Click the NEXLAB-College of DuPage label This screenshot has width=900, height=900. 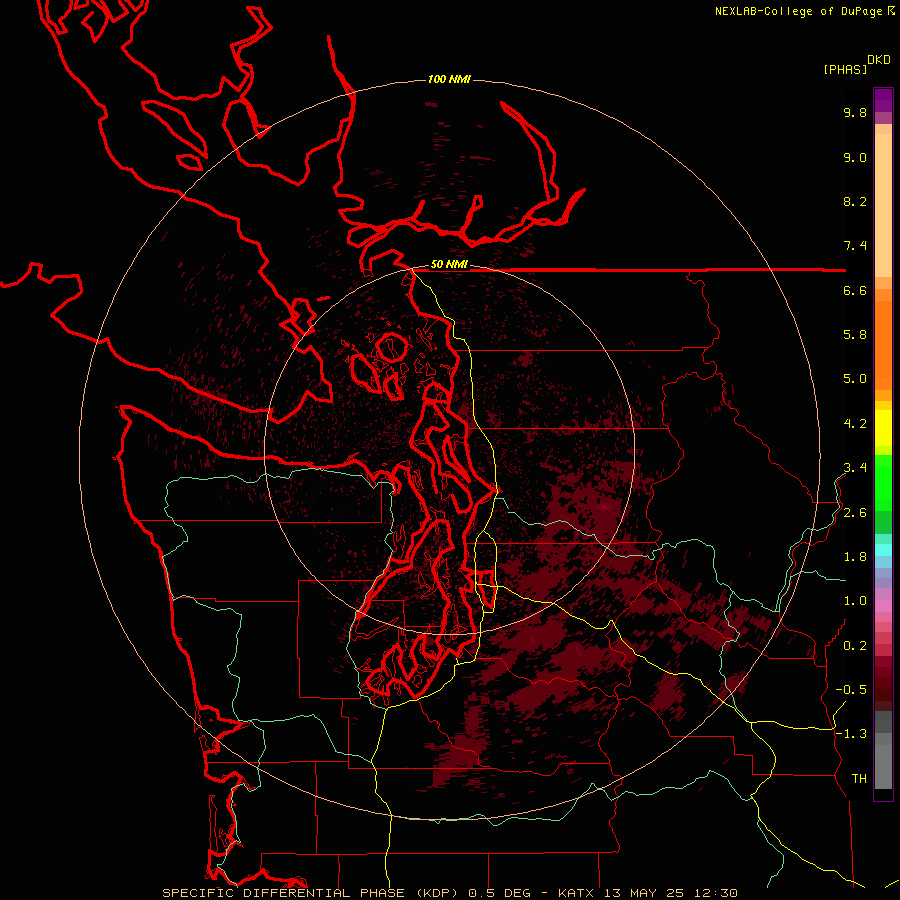(x=798, y=11)
